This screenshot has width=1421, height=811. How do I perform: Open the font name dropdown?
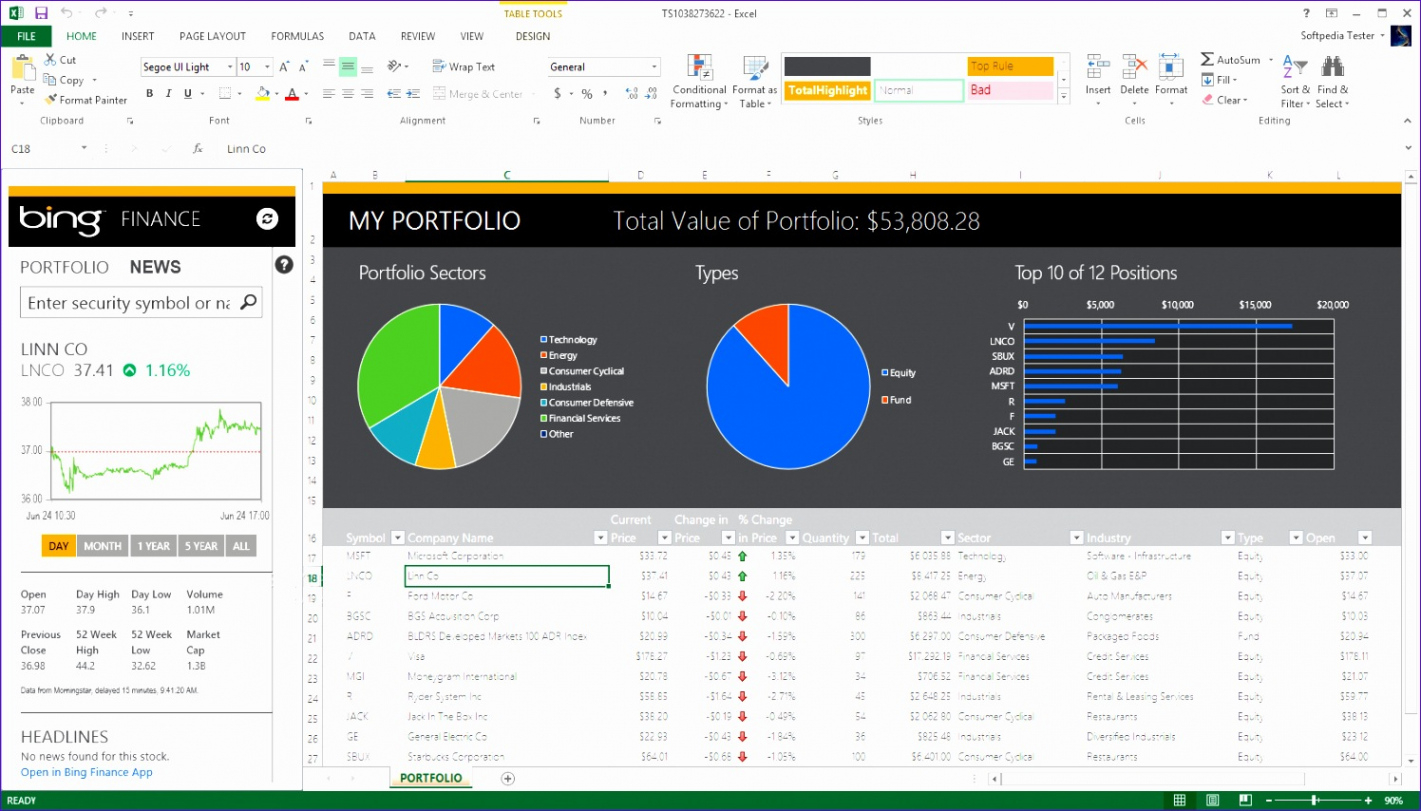[229, 67]
